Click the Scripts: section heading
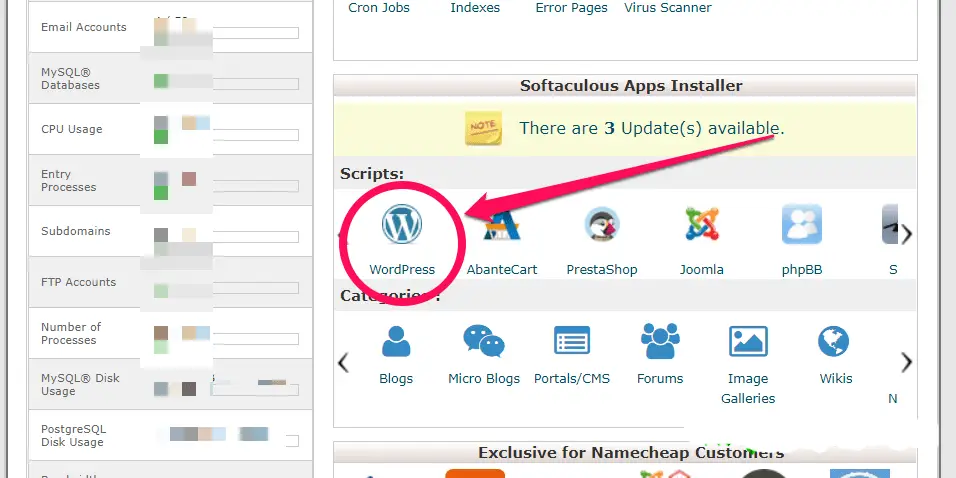956x478 pixels. coord(372,174)
